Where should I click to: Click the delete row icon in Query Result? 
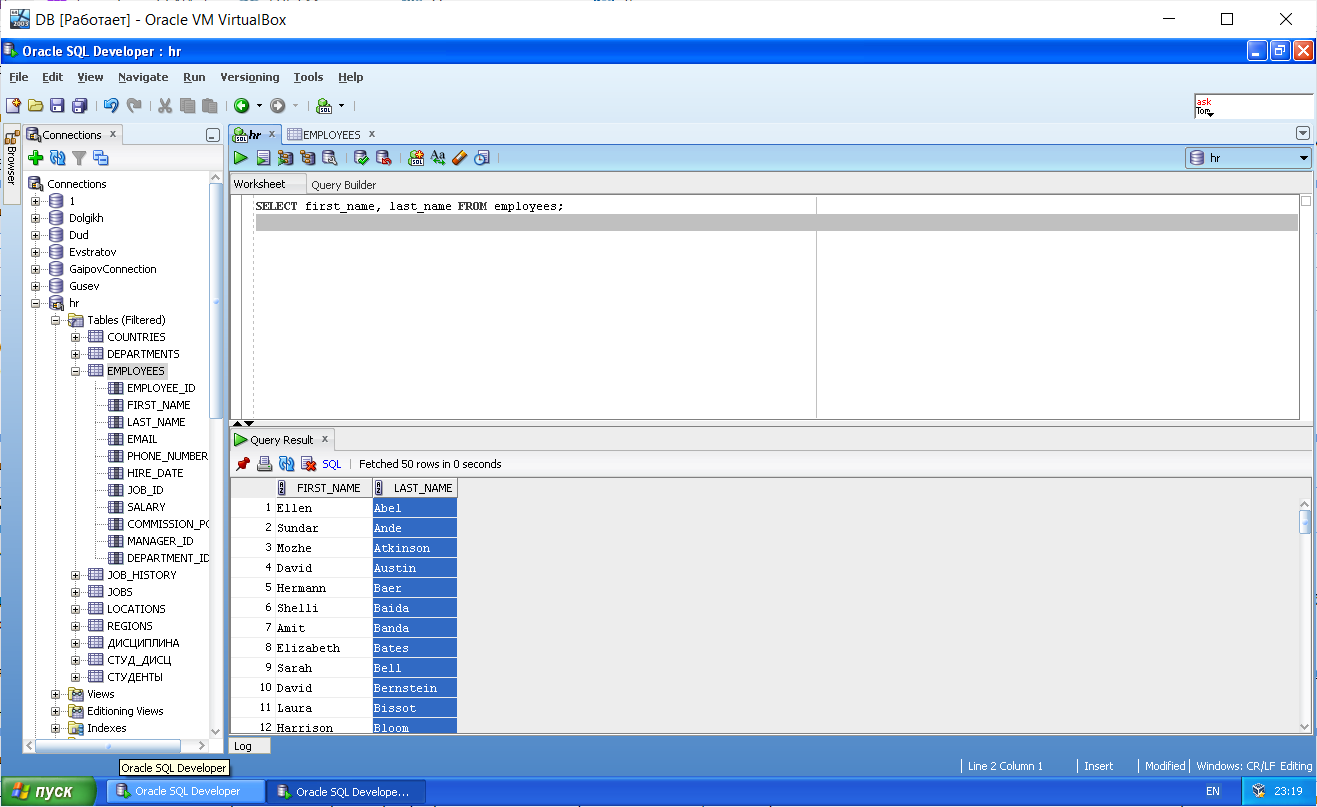pos(308,464)
